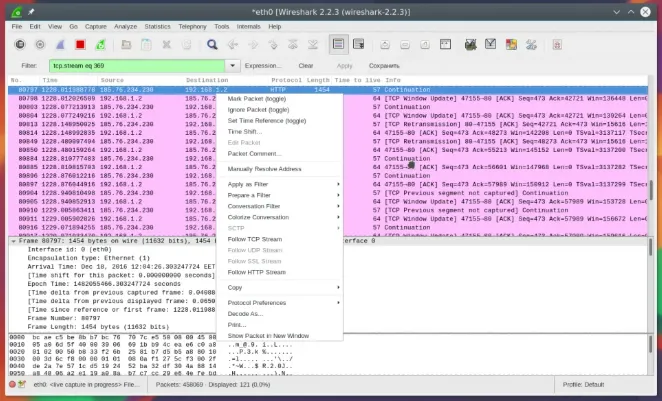The height and width of the screenshot is (401, 662).
Task: Sort by the Time column header
Action: 68,80
